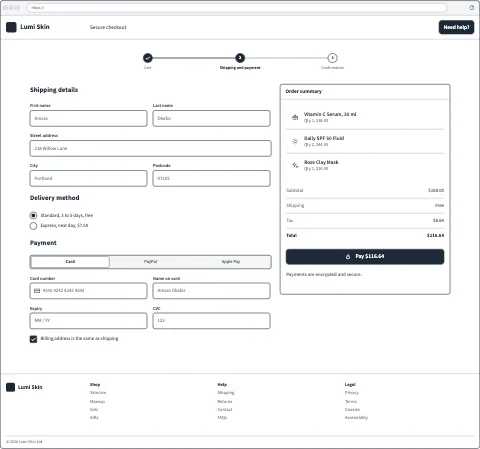
Task: Click the Lumi Skin logo in header
Action: [28, 27]
